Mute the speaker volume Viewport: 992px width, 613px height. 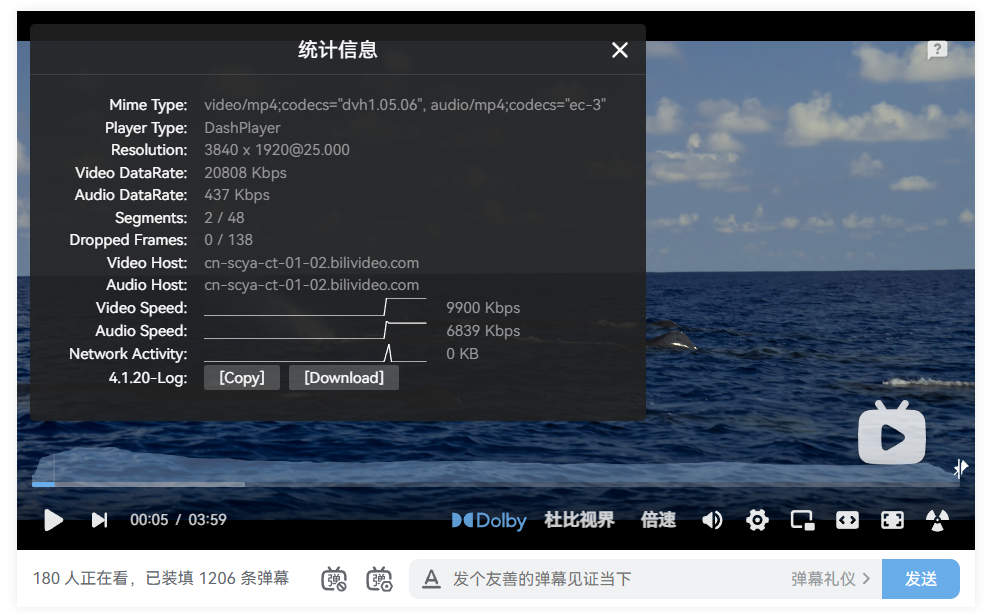[712, 520]
